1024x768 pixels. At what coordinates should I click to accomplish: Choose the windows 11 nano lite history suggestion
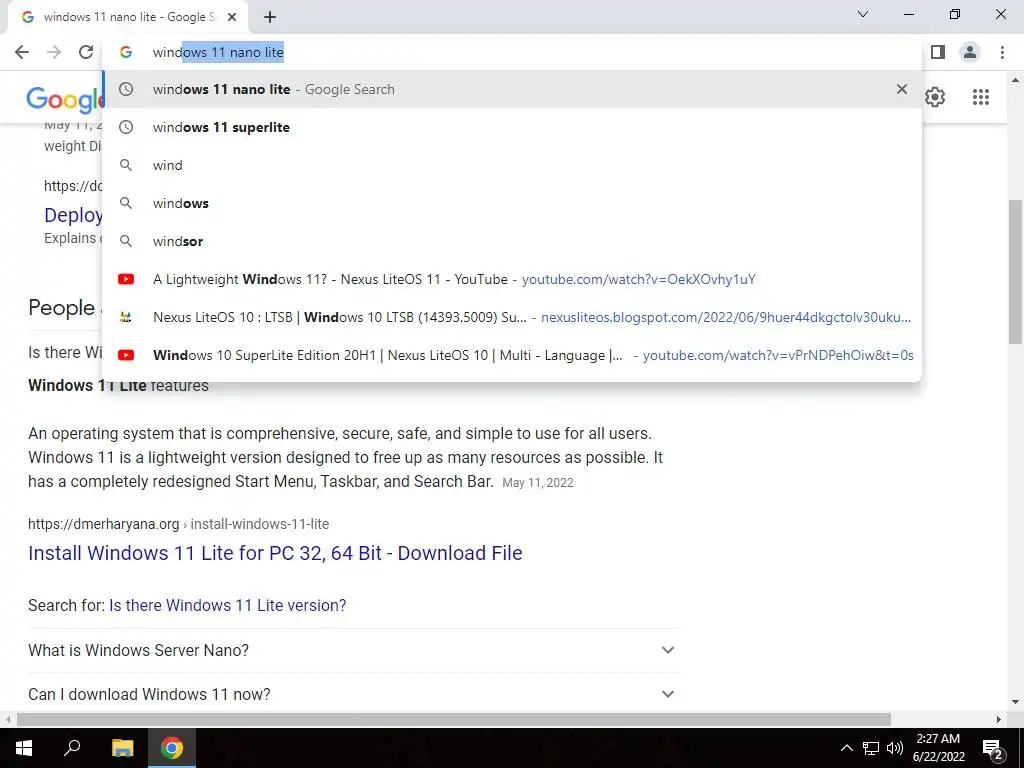512,89
